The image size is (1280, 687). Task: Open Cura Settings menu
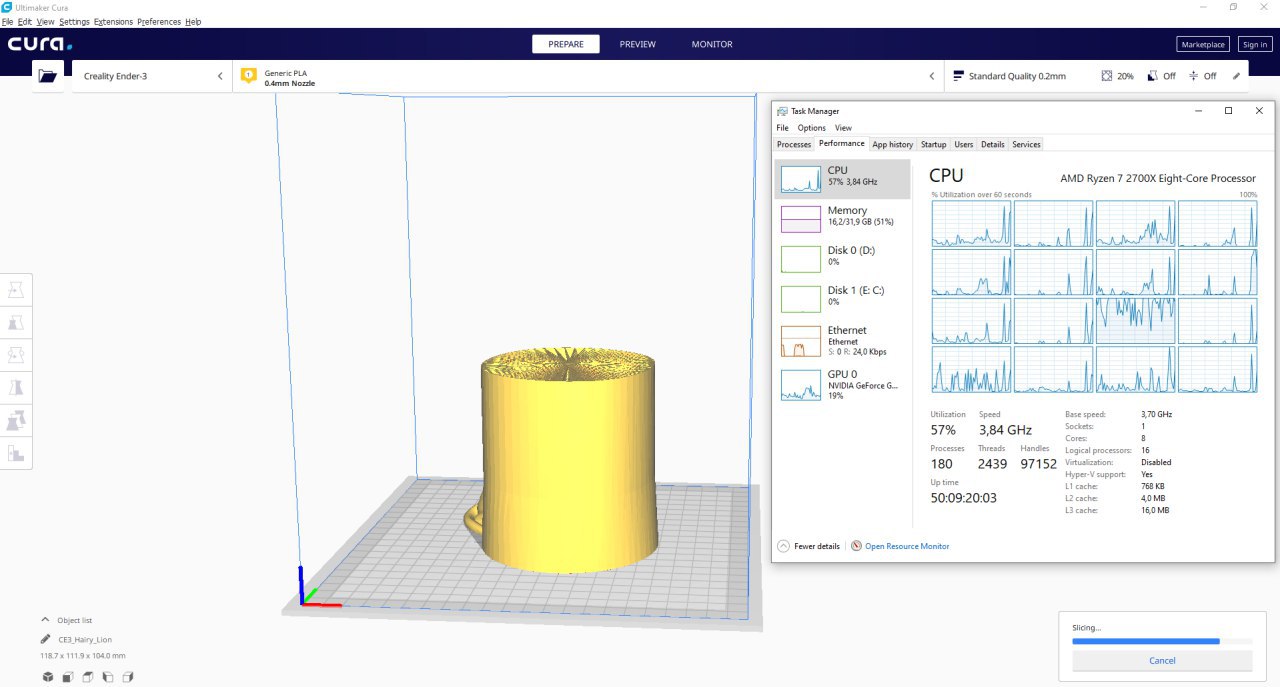pyautogui.click(x=74, y=21)
